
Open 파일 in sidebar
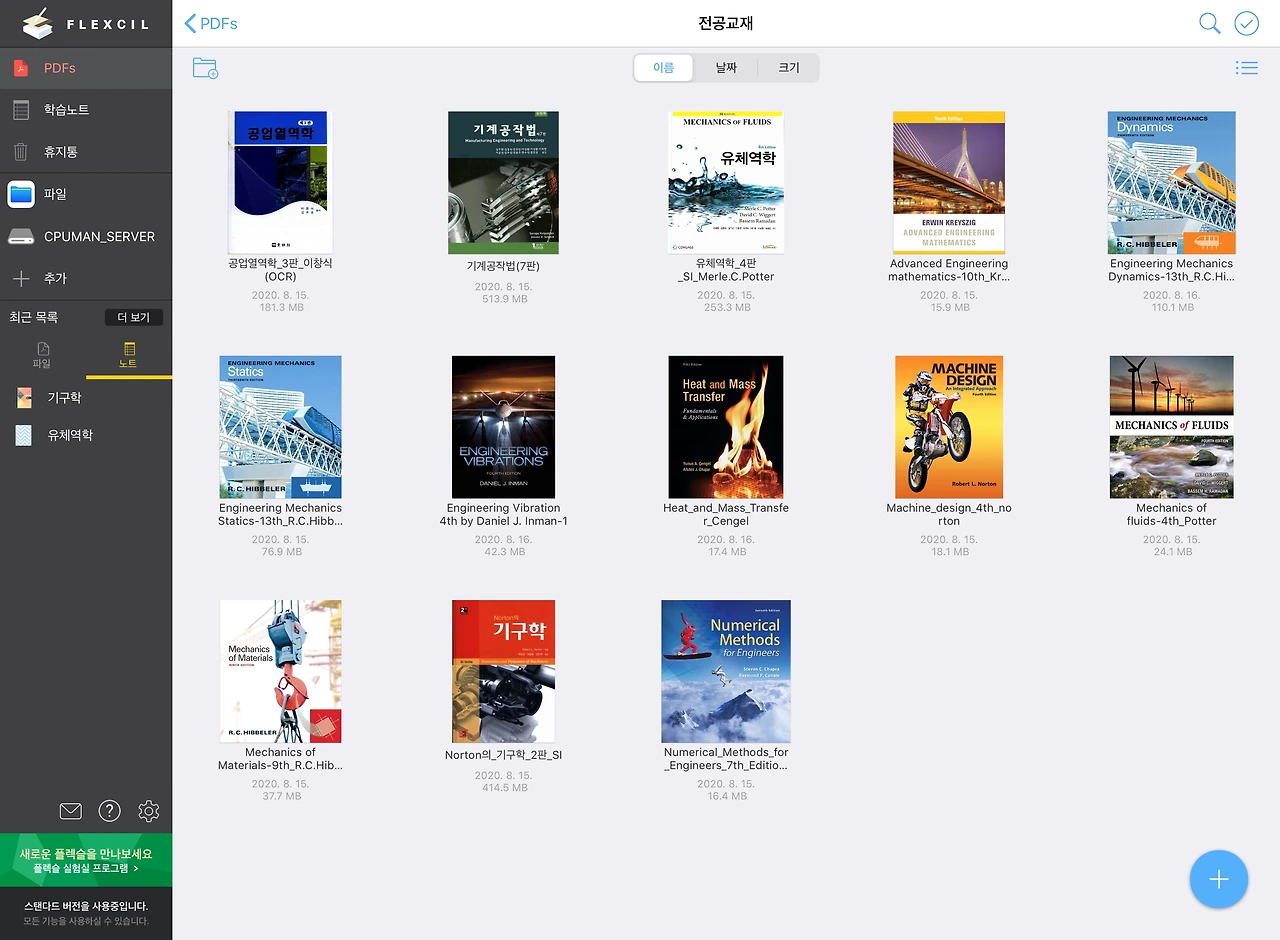[86, 194]
